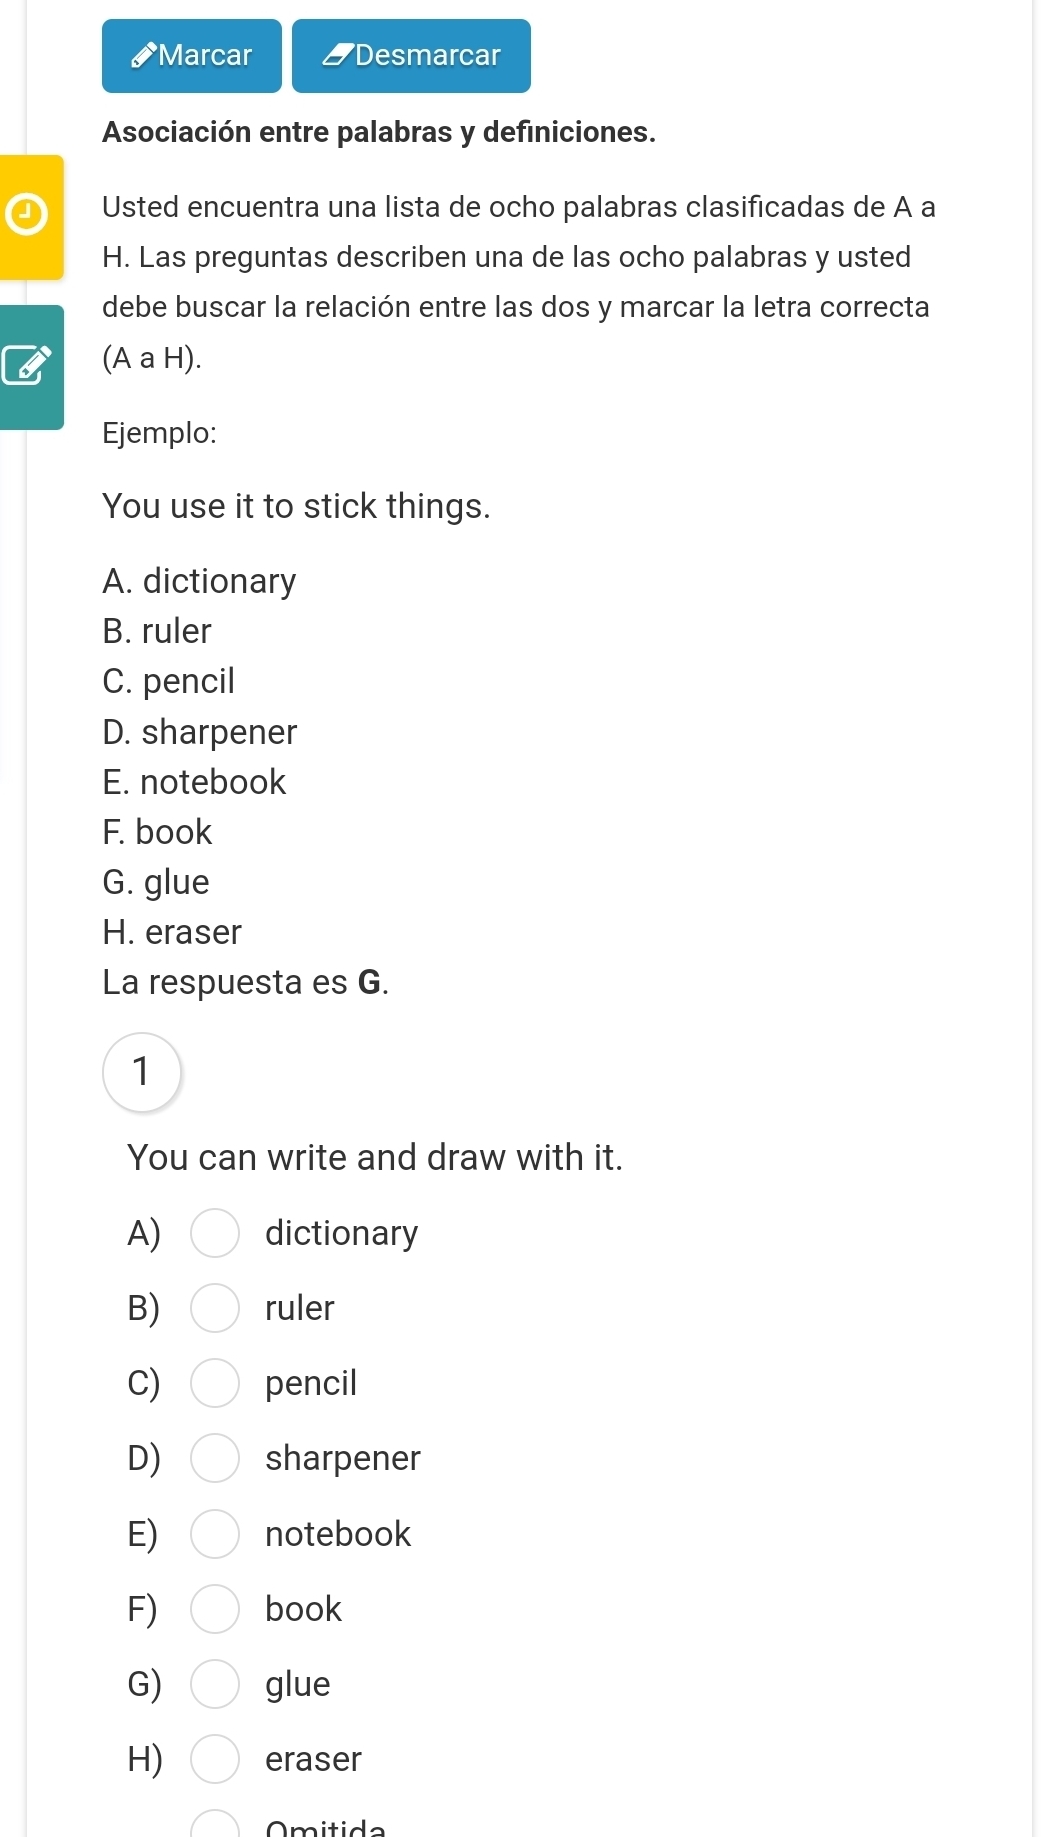Open the teal edit notes icon
This screenshot has height=1837, width=1044.
pos(26,366)
